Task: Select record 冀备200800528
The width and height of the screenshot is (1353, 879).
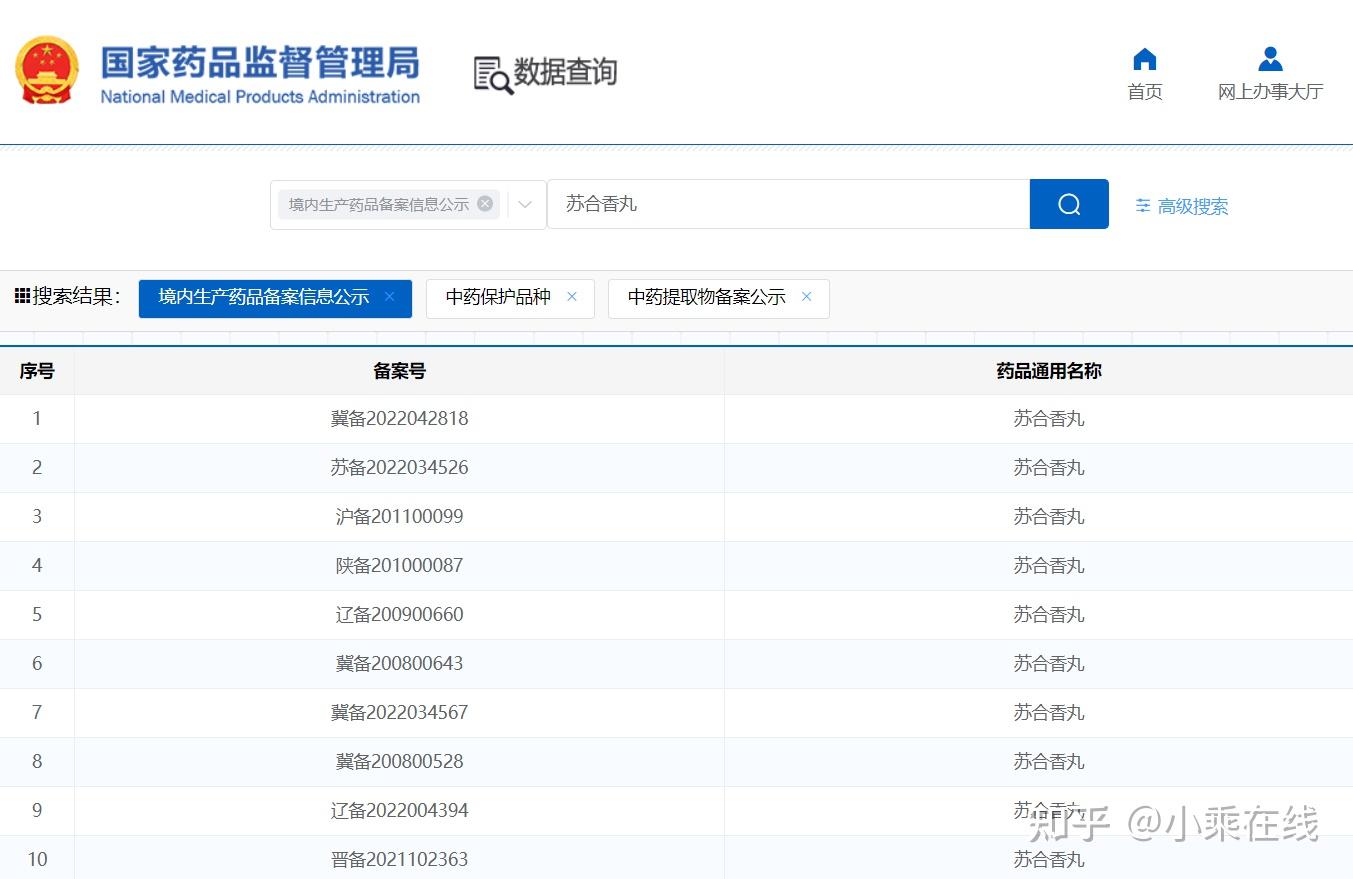Action: (x=399, y=762)
